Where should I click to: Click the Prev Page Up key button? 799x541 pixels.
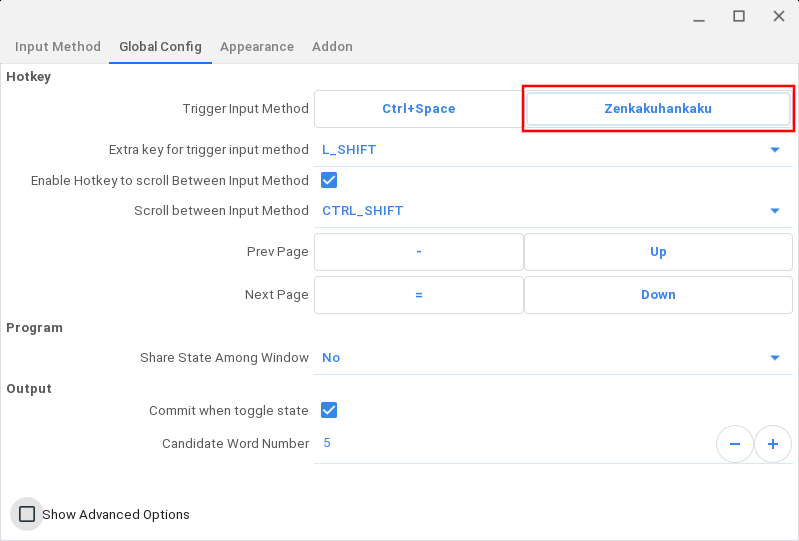658,252
